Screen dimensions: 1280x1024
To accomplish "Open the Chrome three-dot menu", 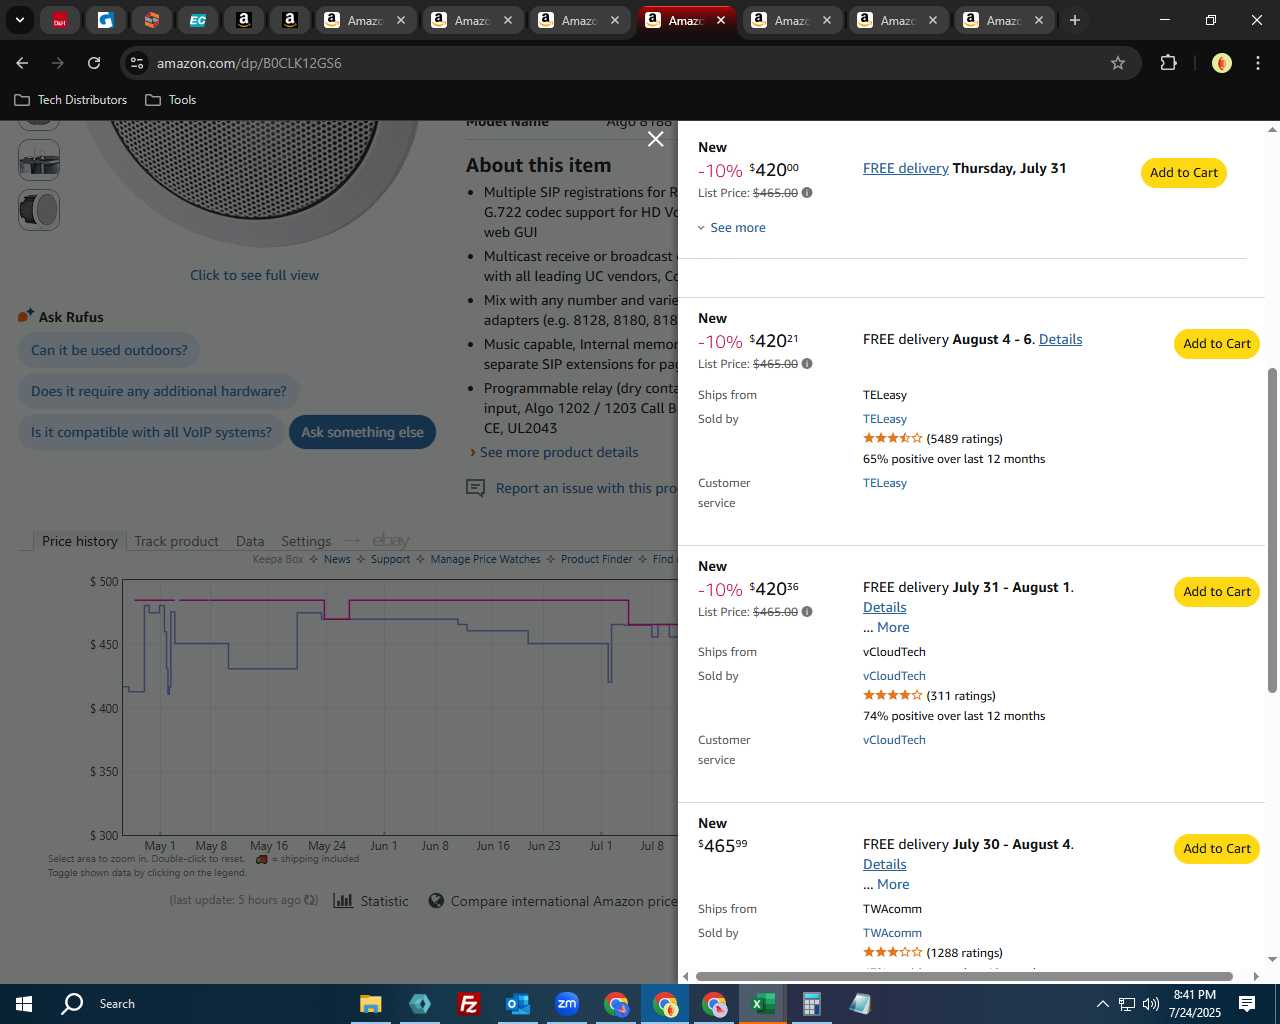I will pos(1258,63).
